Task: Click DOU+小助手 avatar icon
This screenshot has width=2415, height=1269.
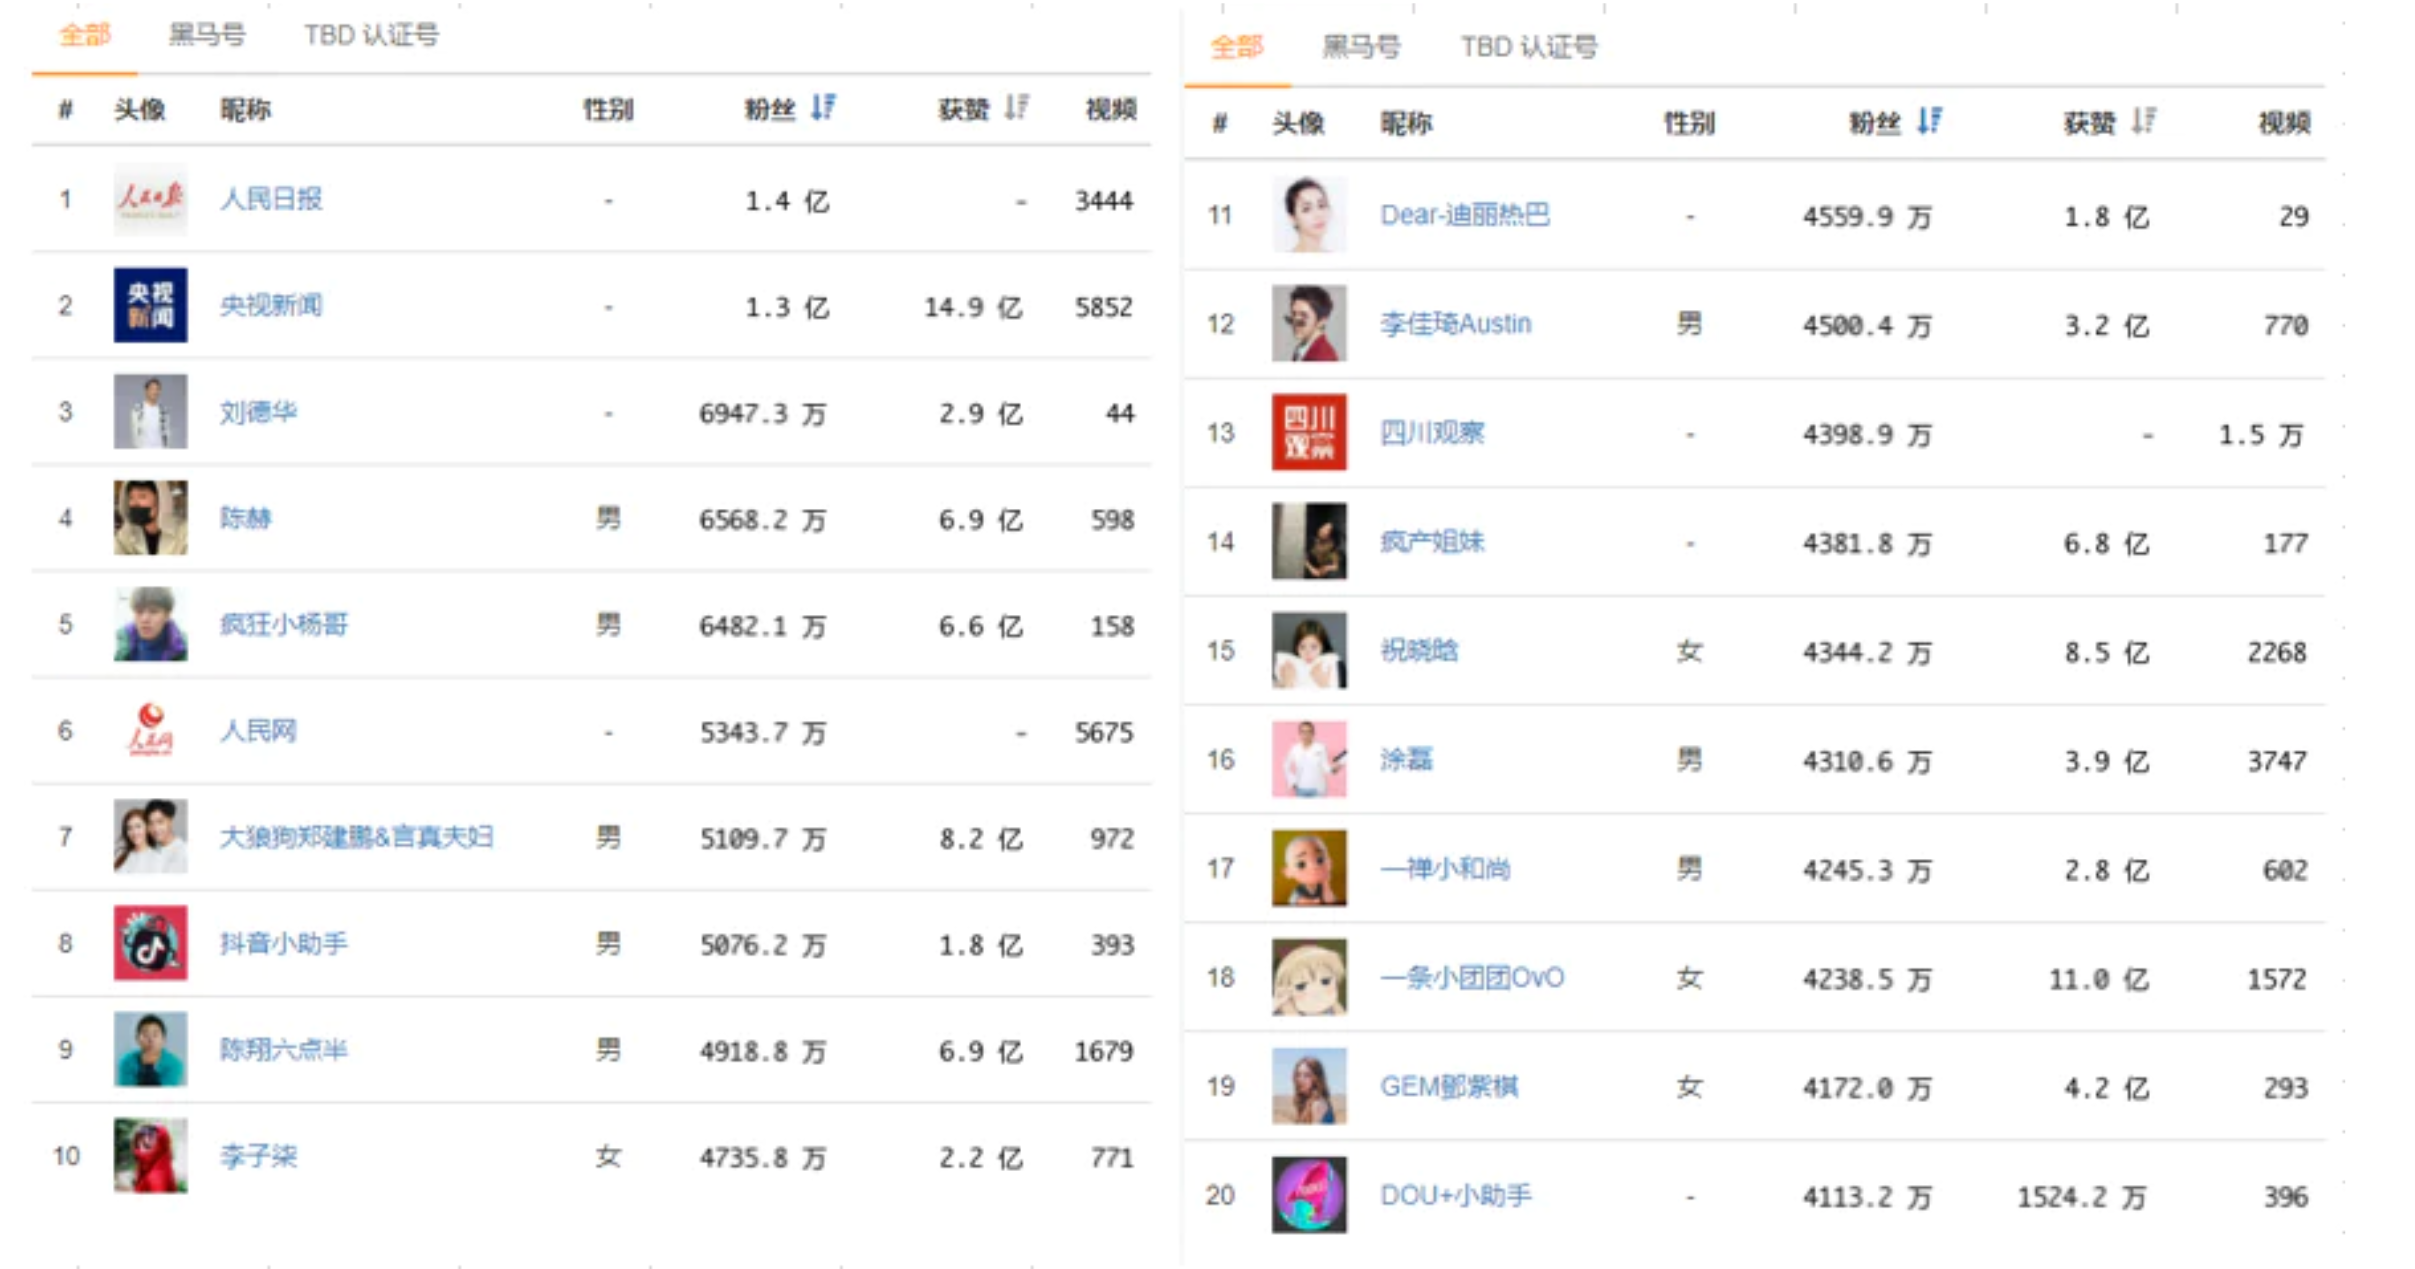Action: click(x=1308, y=1195)
